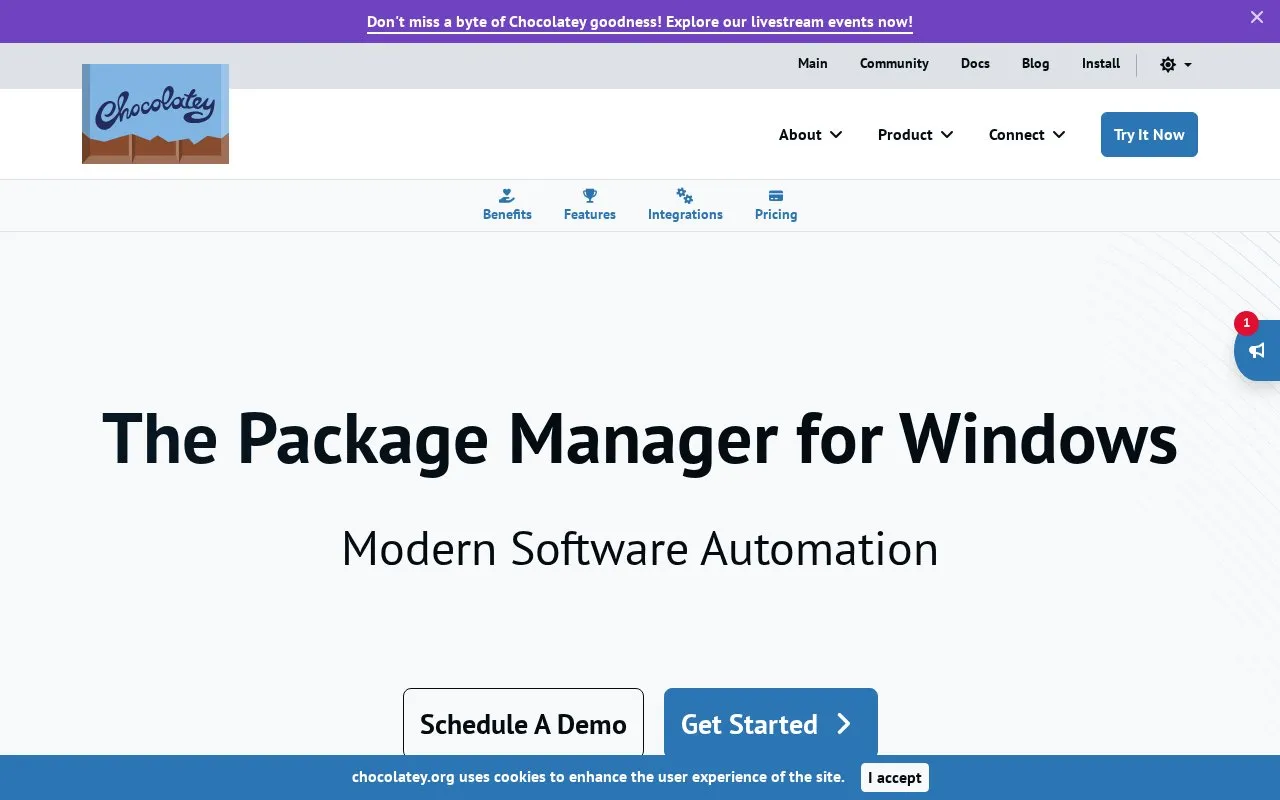Open the theme switcher sun dropdown

[x=1176, y=64]
